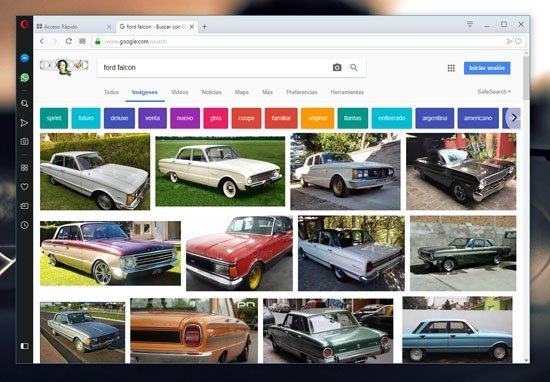
Task: Reload the page
Action: pyautogui.click(x=69, y=41)
